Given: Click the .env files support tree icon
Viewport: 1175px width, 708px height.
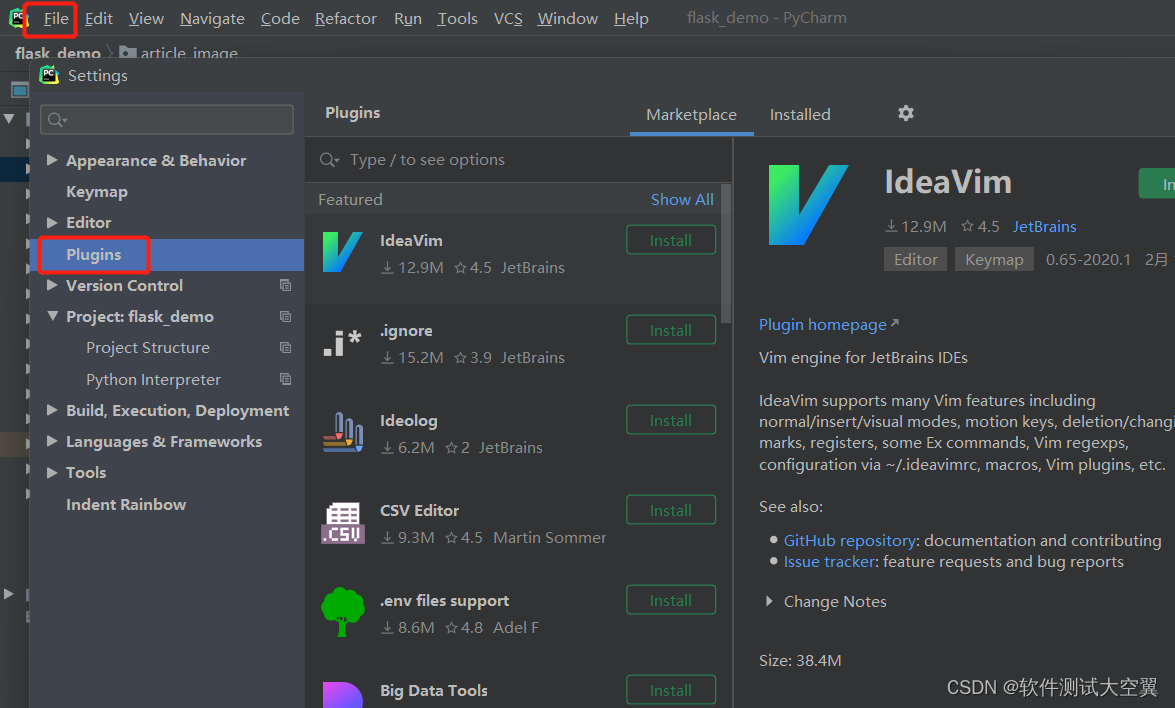Looking at the screenshot, I should point(342,612).
